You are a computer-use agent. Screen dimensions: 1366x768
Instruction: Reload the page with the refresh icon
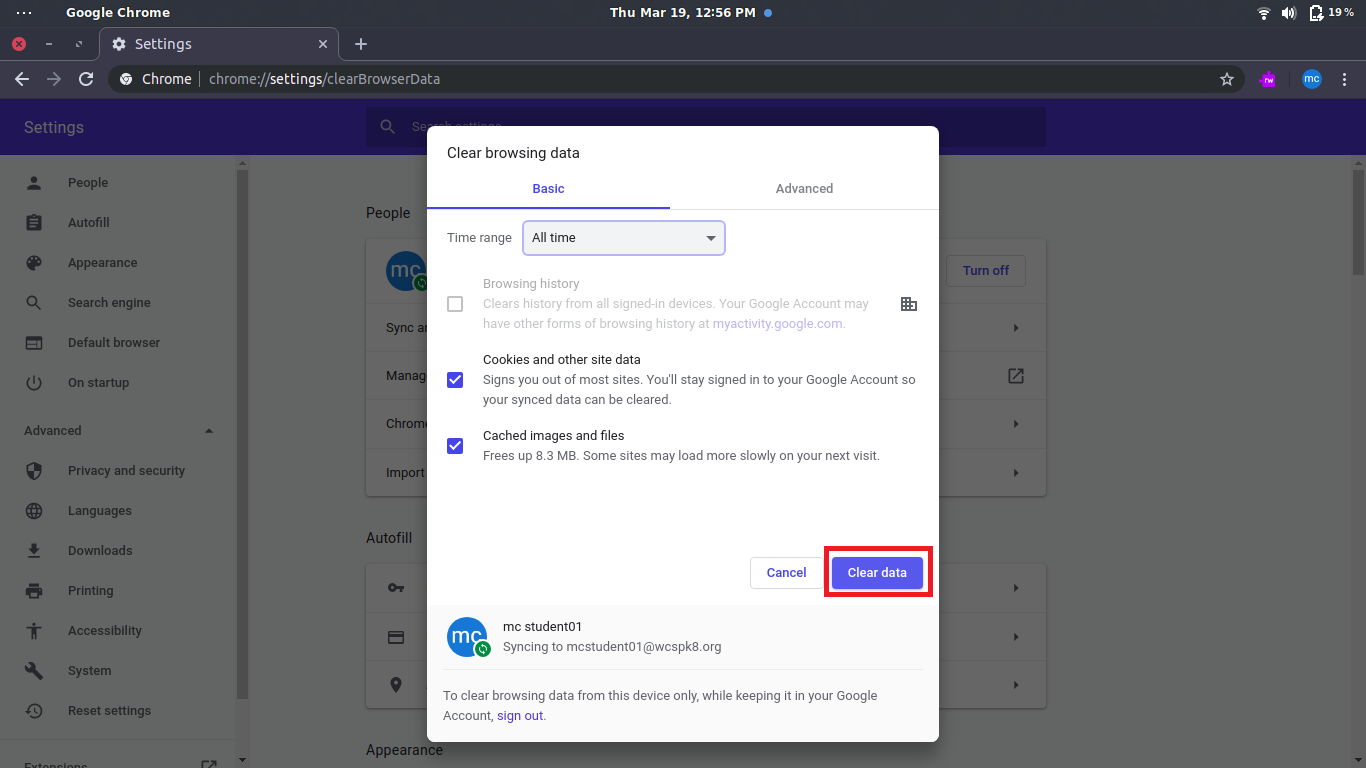coord(86,79)
